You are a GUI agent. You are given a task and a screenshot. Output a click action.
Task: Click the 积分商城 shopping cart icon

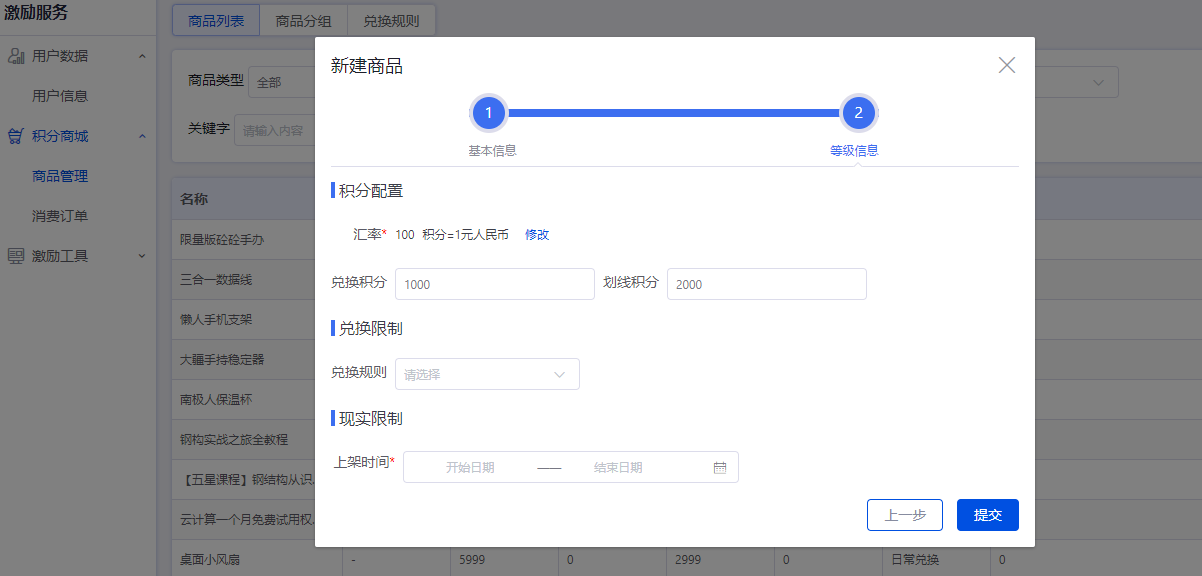[16, 136]
